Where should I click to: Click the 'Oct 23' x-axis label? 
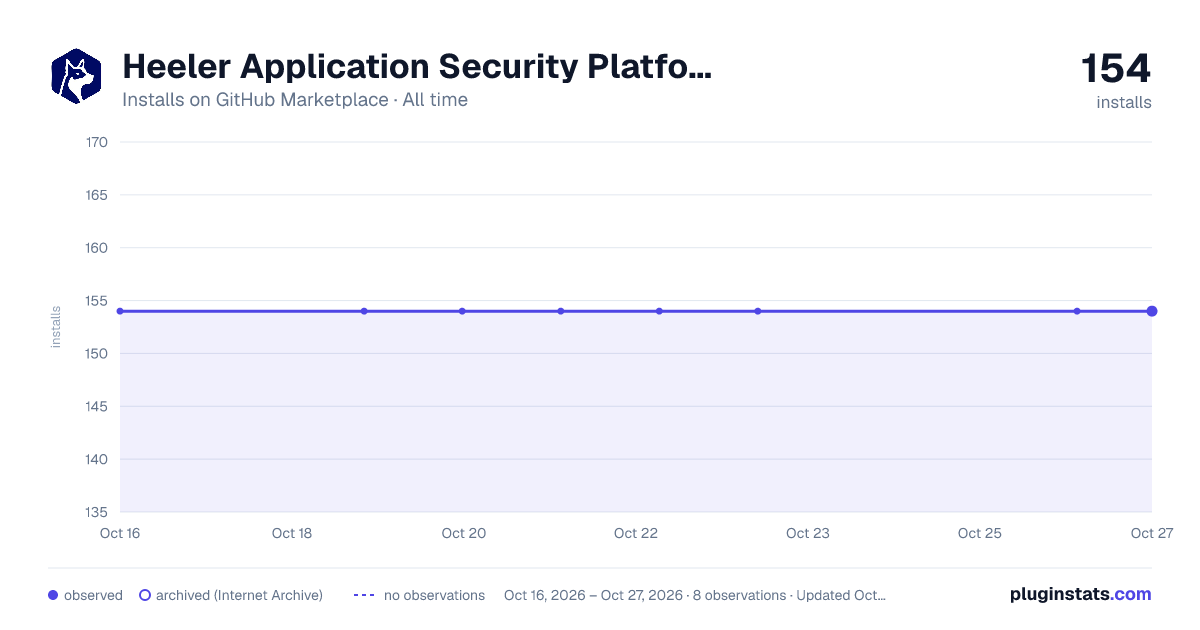click(x=808, y=533)
